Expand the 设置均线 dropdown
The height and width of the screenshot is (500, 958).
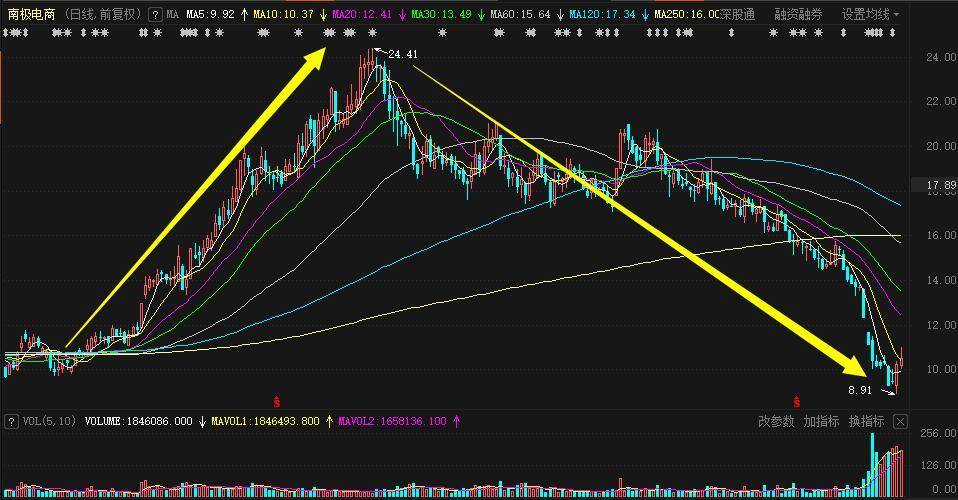point(871,14)
